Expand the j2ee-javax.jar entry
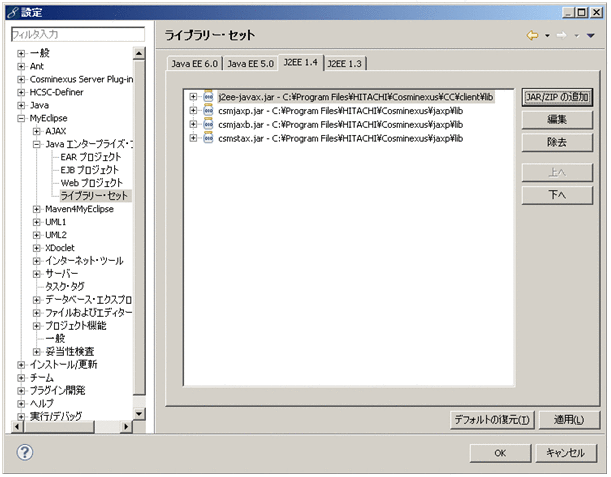 193,96
